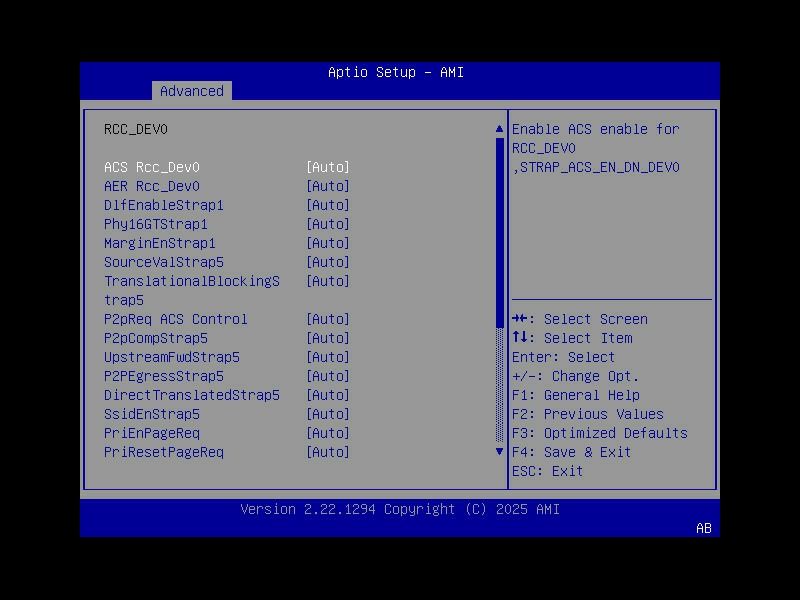Click the Aptio Setup - AMI title
Screen dimensions: 800x600
[396, 72]
